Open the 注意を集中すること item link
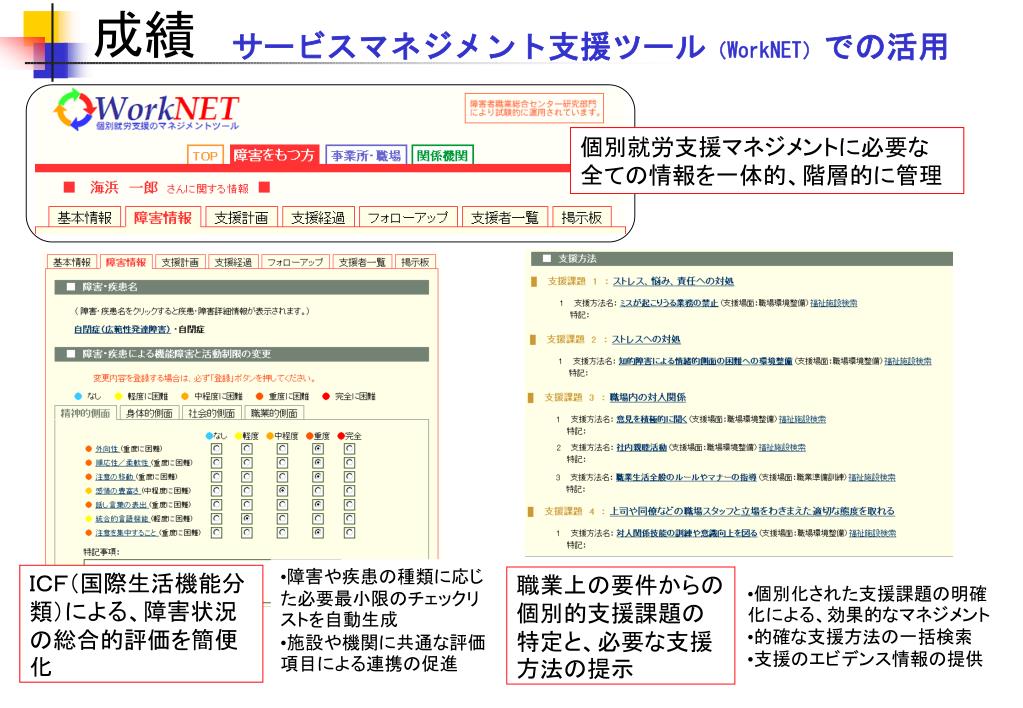Image resolution: width=1023 pixels, height=708 pixels. tap(126, 533)
